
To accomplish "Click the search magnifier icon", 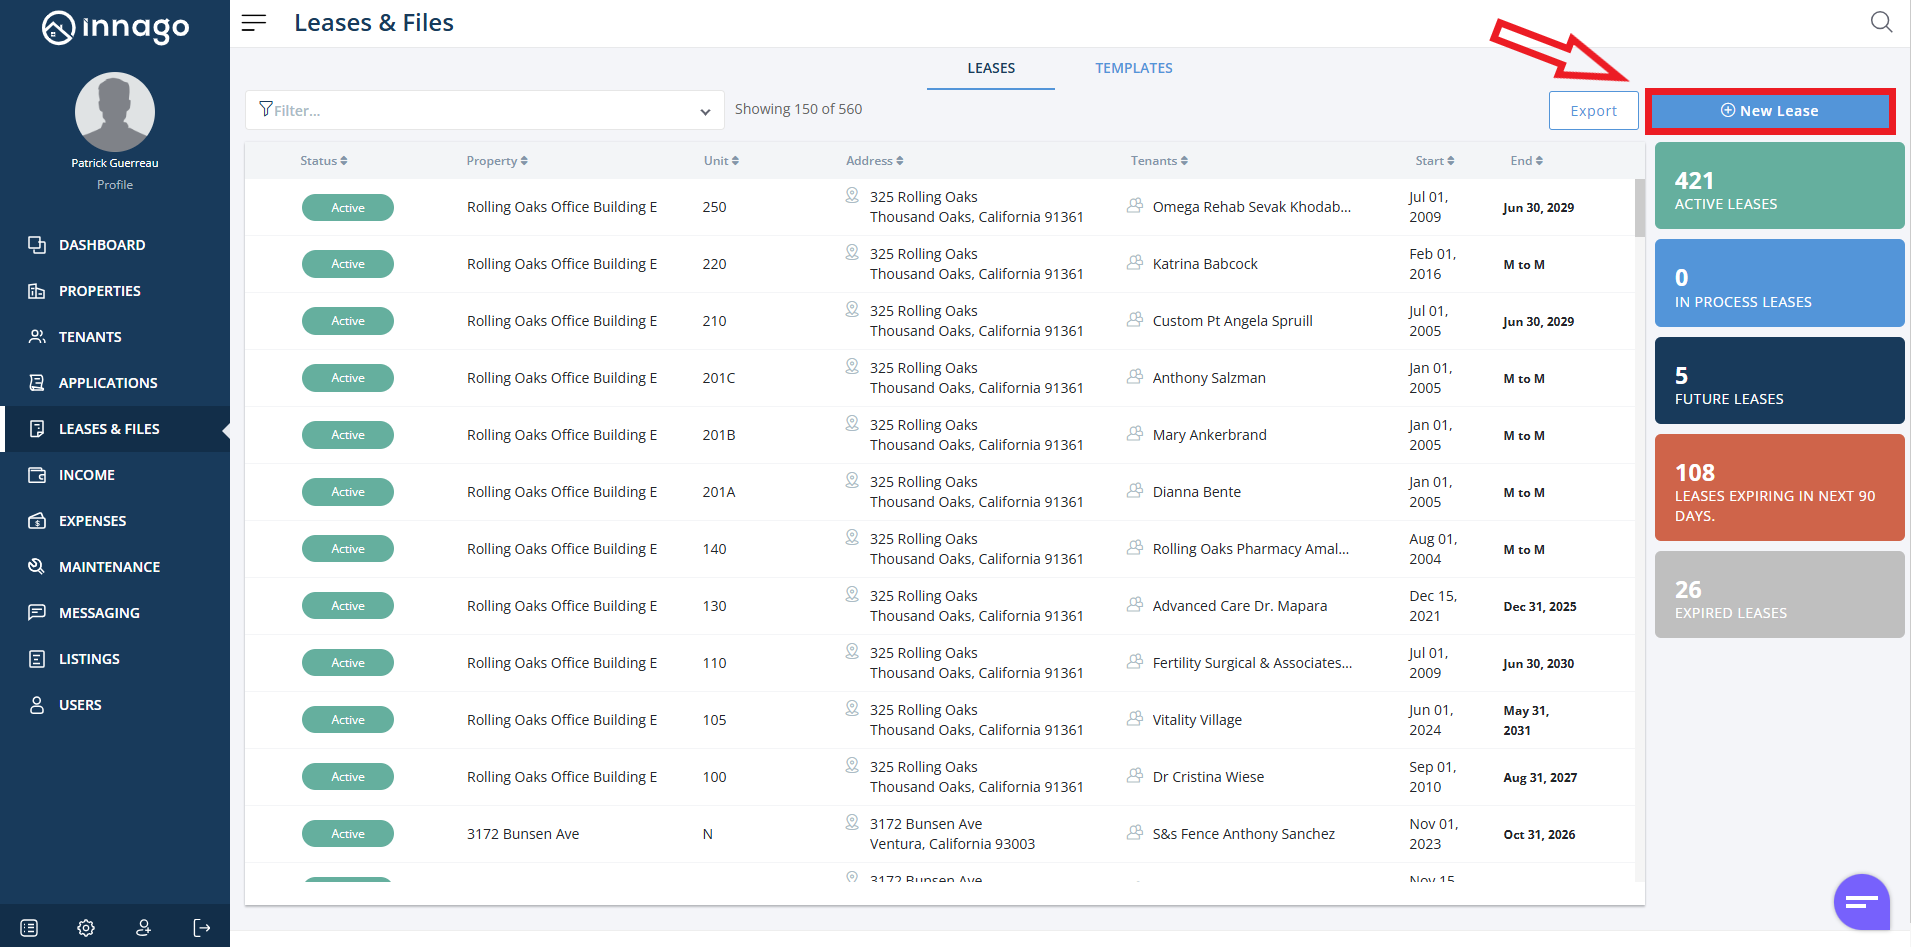I will (1881, 22).
